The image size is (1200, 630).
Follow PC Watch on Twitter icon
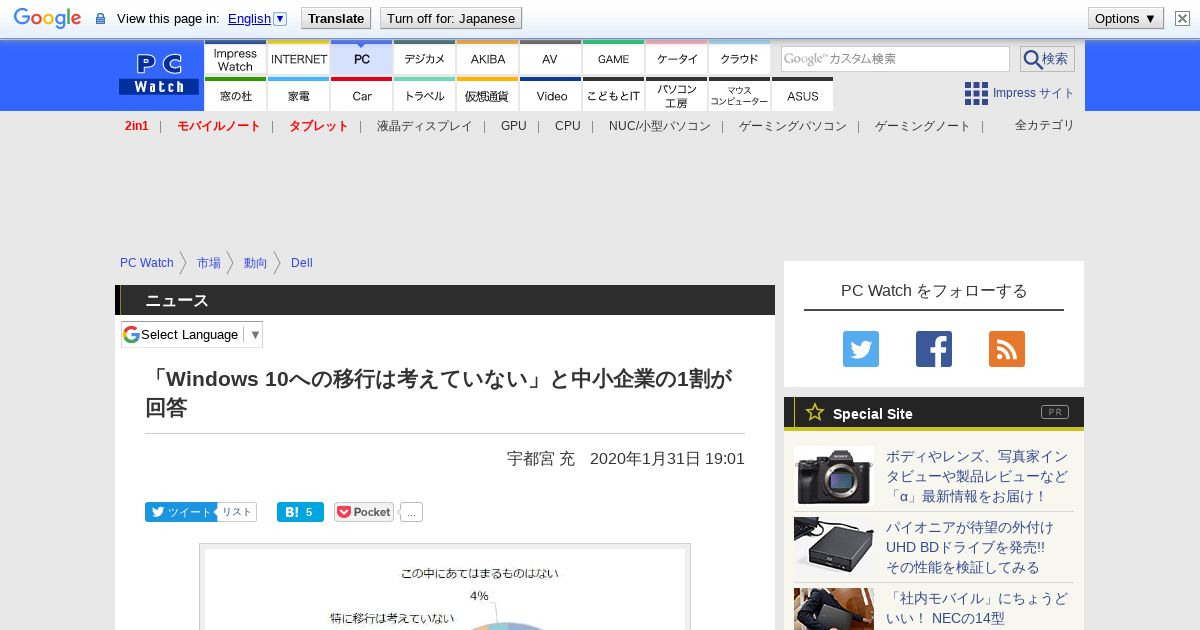click(861, 349)
